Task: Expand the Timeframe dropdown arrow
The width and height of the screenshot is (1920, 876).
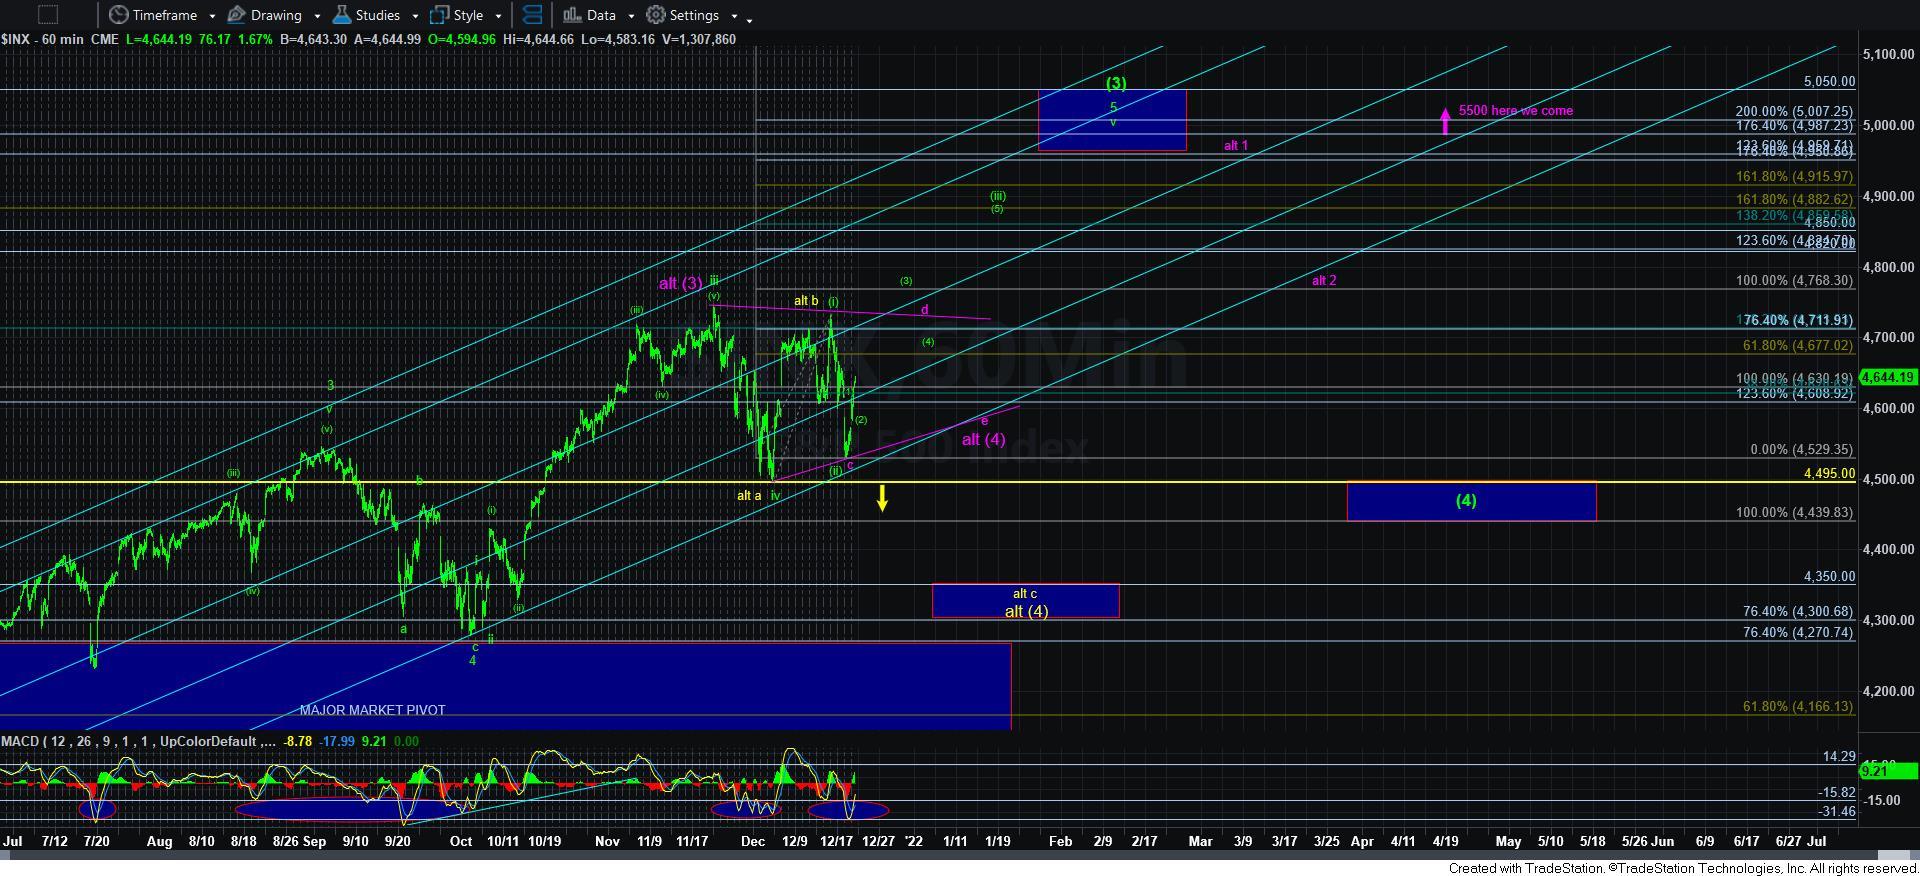Action: coord(212,16)
